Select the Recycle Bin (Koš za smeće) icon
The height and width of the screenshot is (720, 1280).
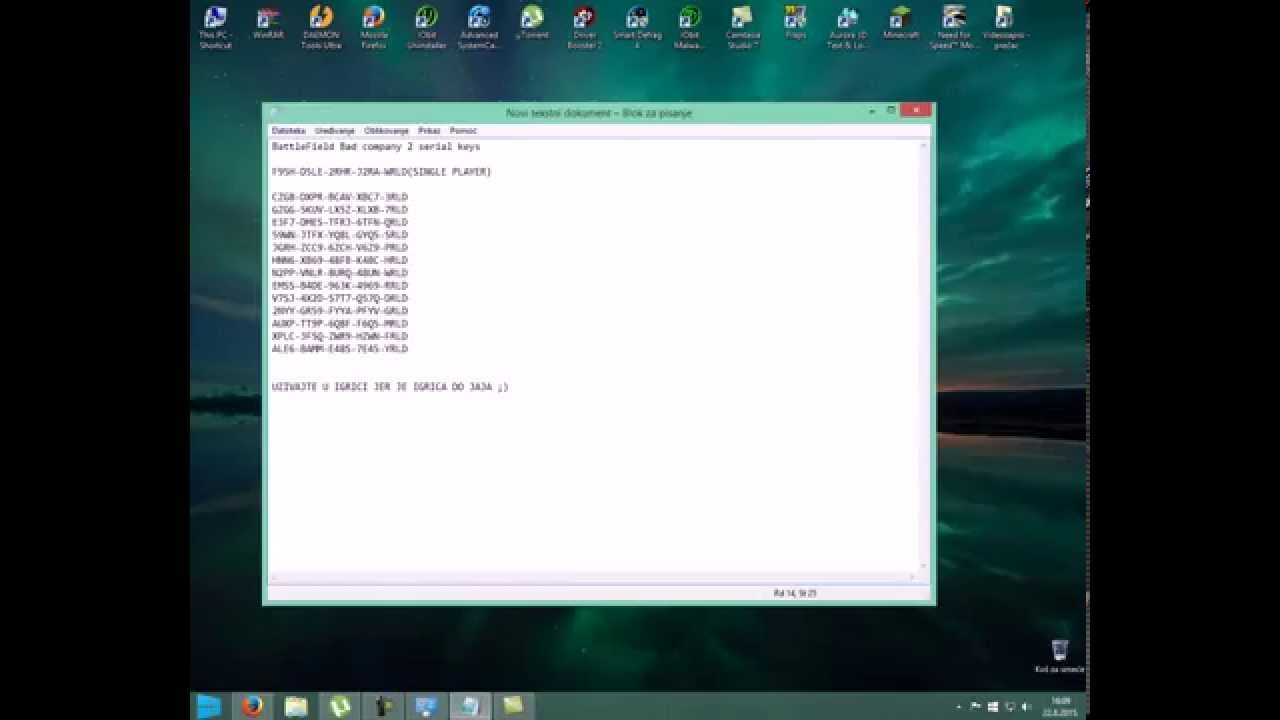coord(1060,657)
